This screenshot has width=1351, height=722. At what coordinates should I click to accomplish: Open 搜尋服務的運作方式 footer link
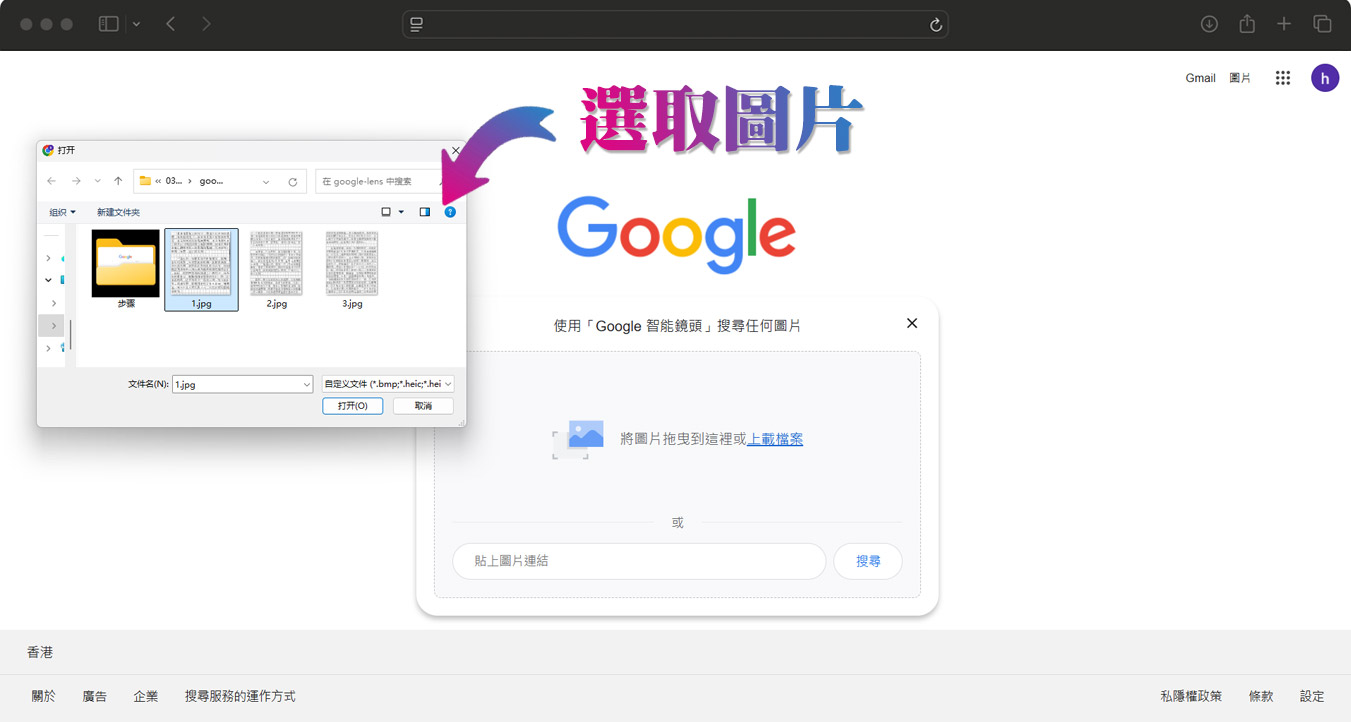click(240, 696)
